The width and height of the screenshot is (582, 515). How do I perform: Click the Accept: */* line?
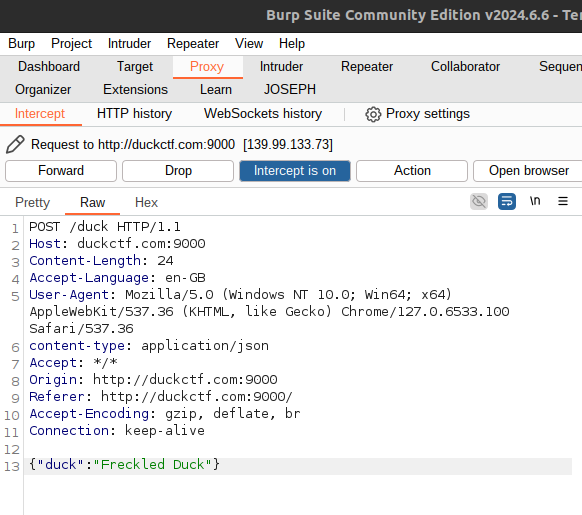click(x=73, y=363)
